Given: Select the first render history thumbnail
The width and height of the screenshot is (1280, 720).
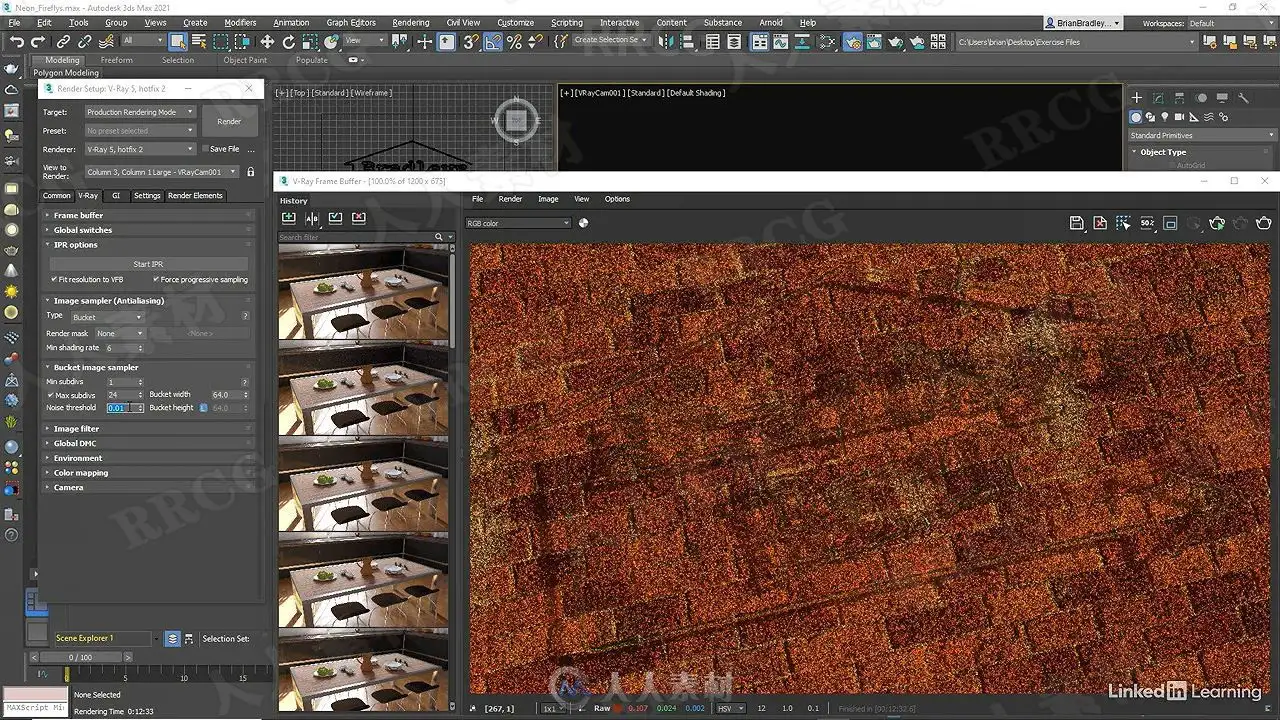Looking at the screenshot, I should (x=363, y=291).
